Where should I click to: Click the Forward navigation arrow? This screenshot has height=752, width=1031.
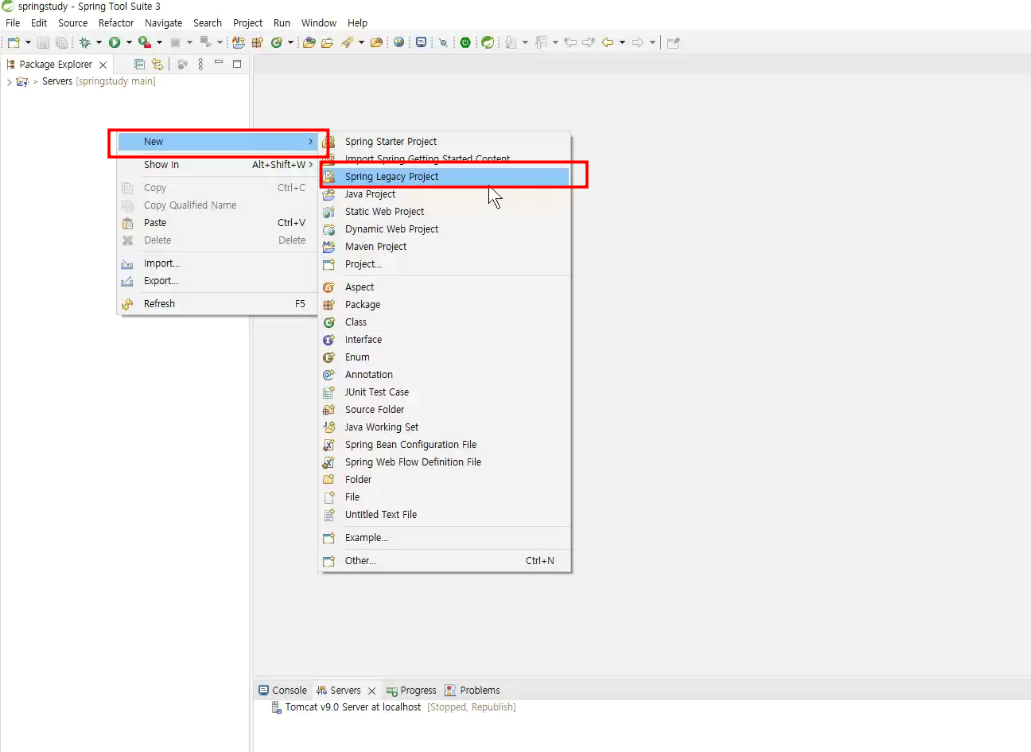tap(637, 43)
